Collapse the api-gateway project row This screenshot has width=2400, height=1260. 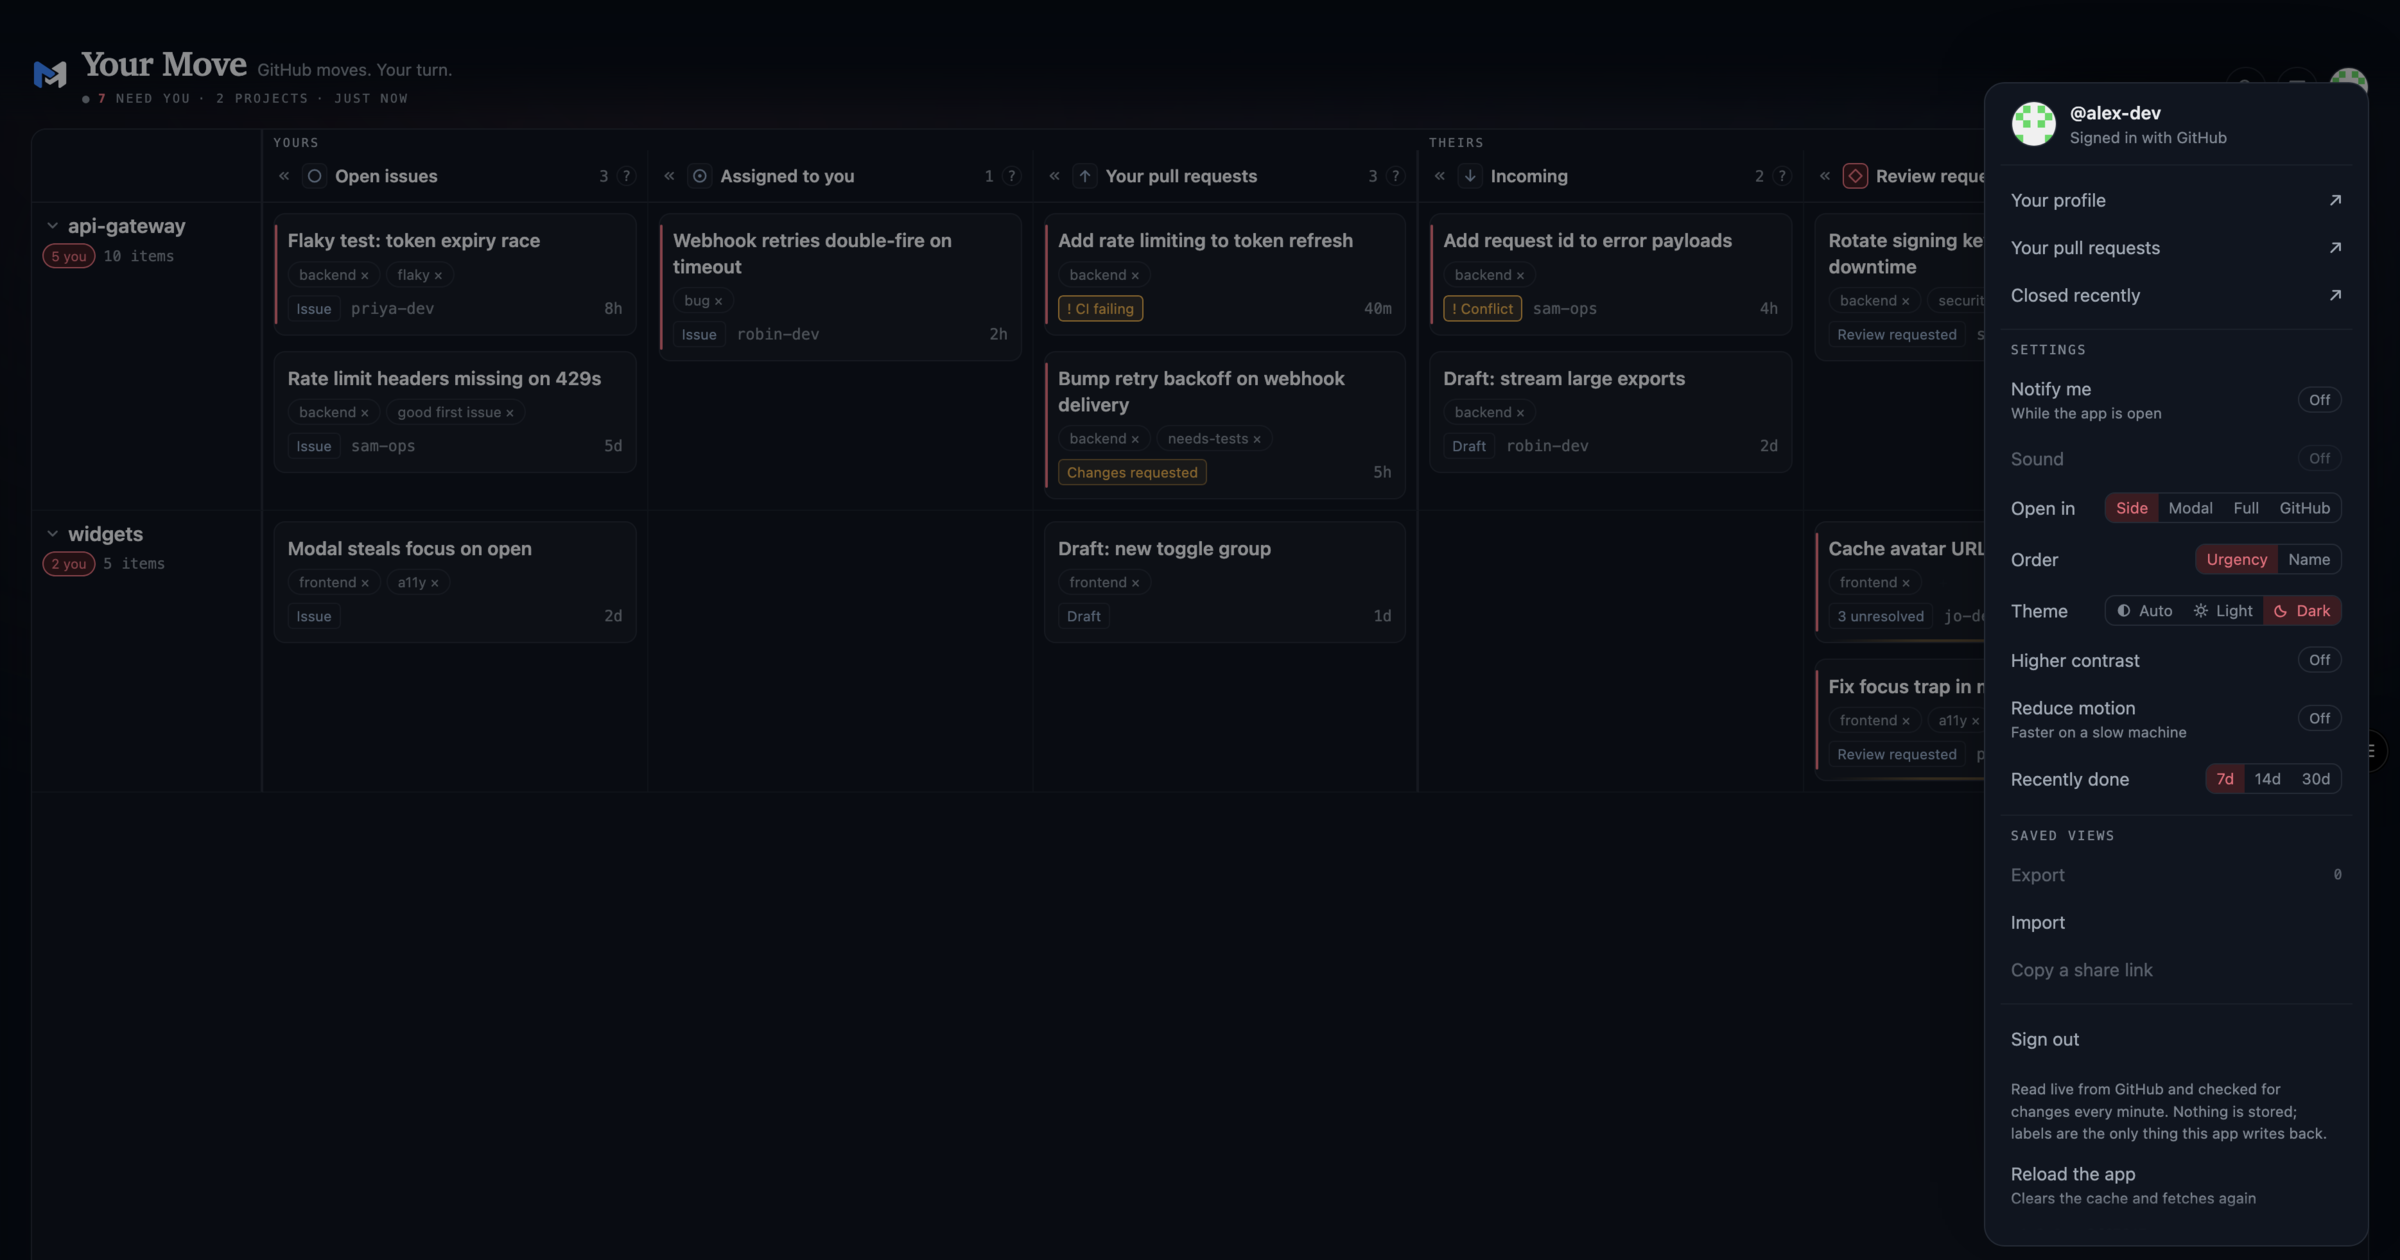coord(52,226)
